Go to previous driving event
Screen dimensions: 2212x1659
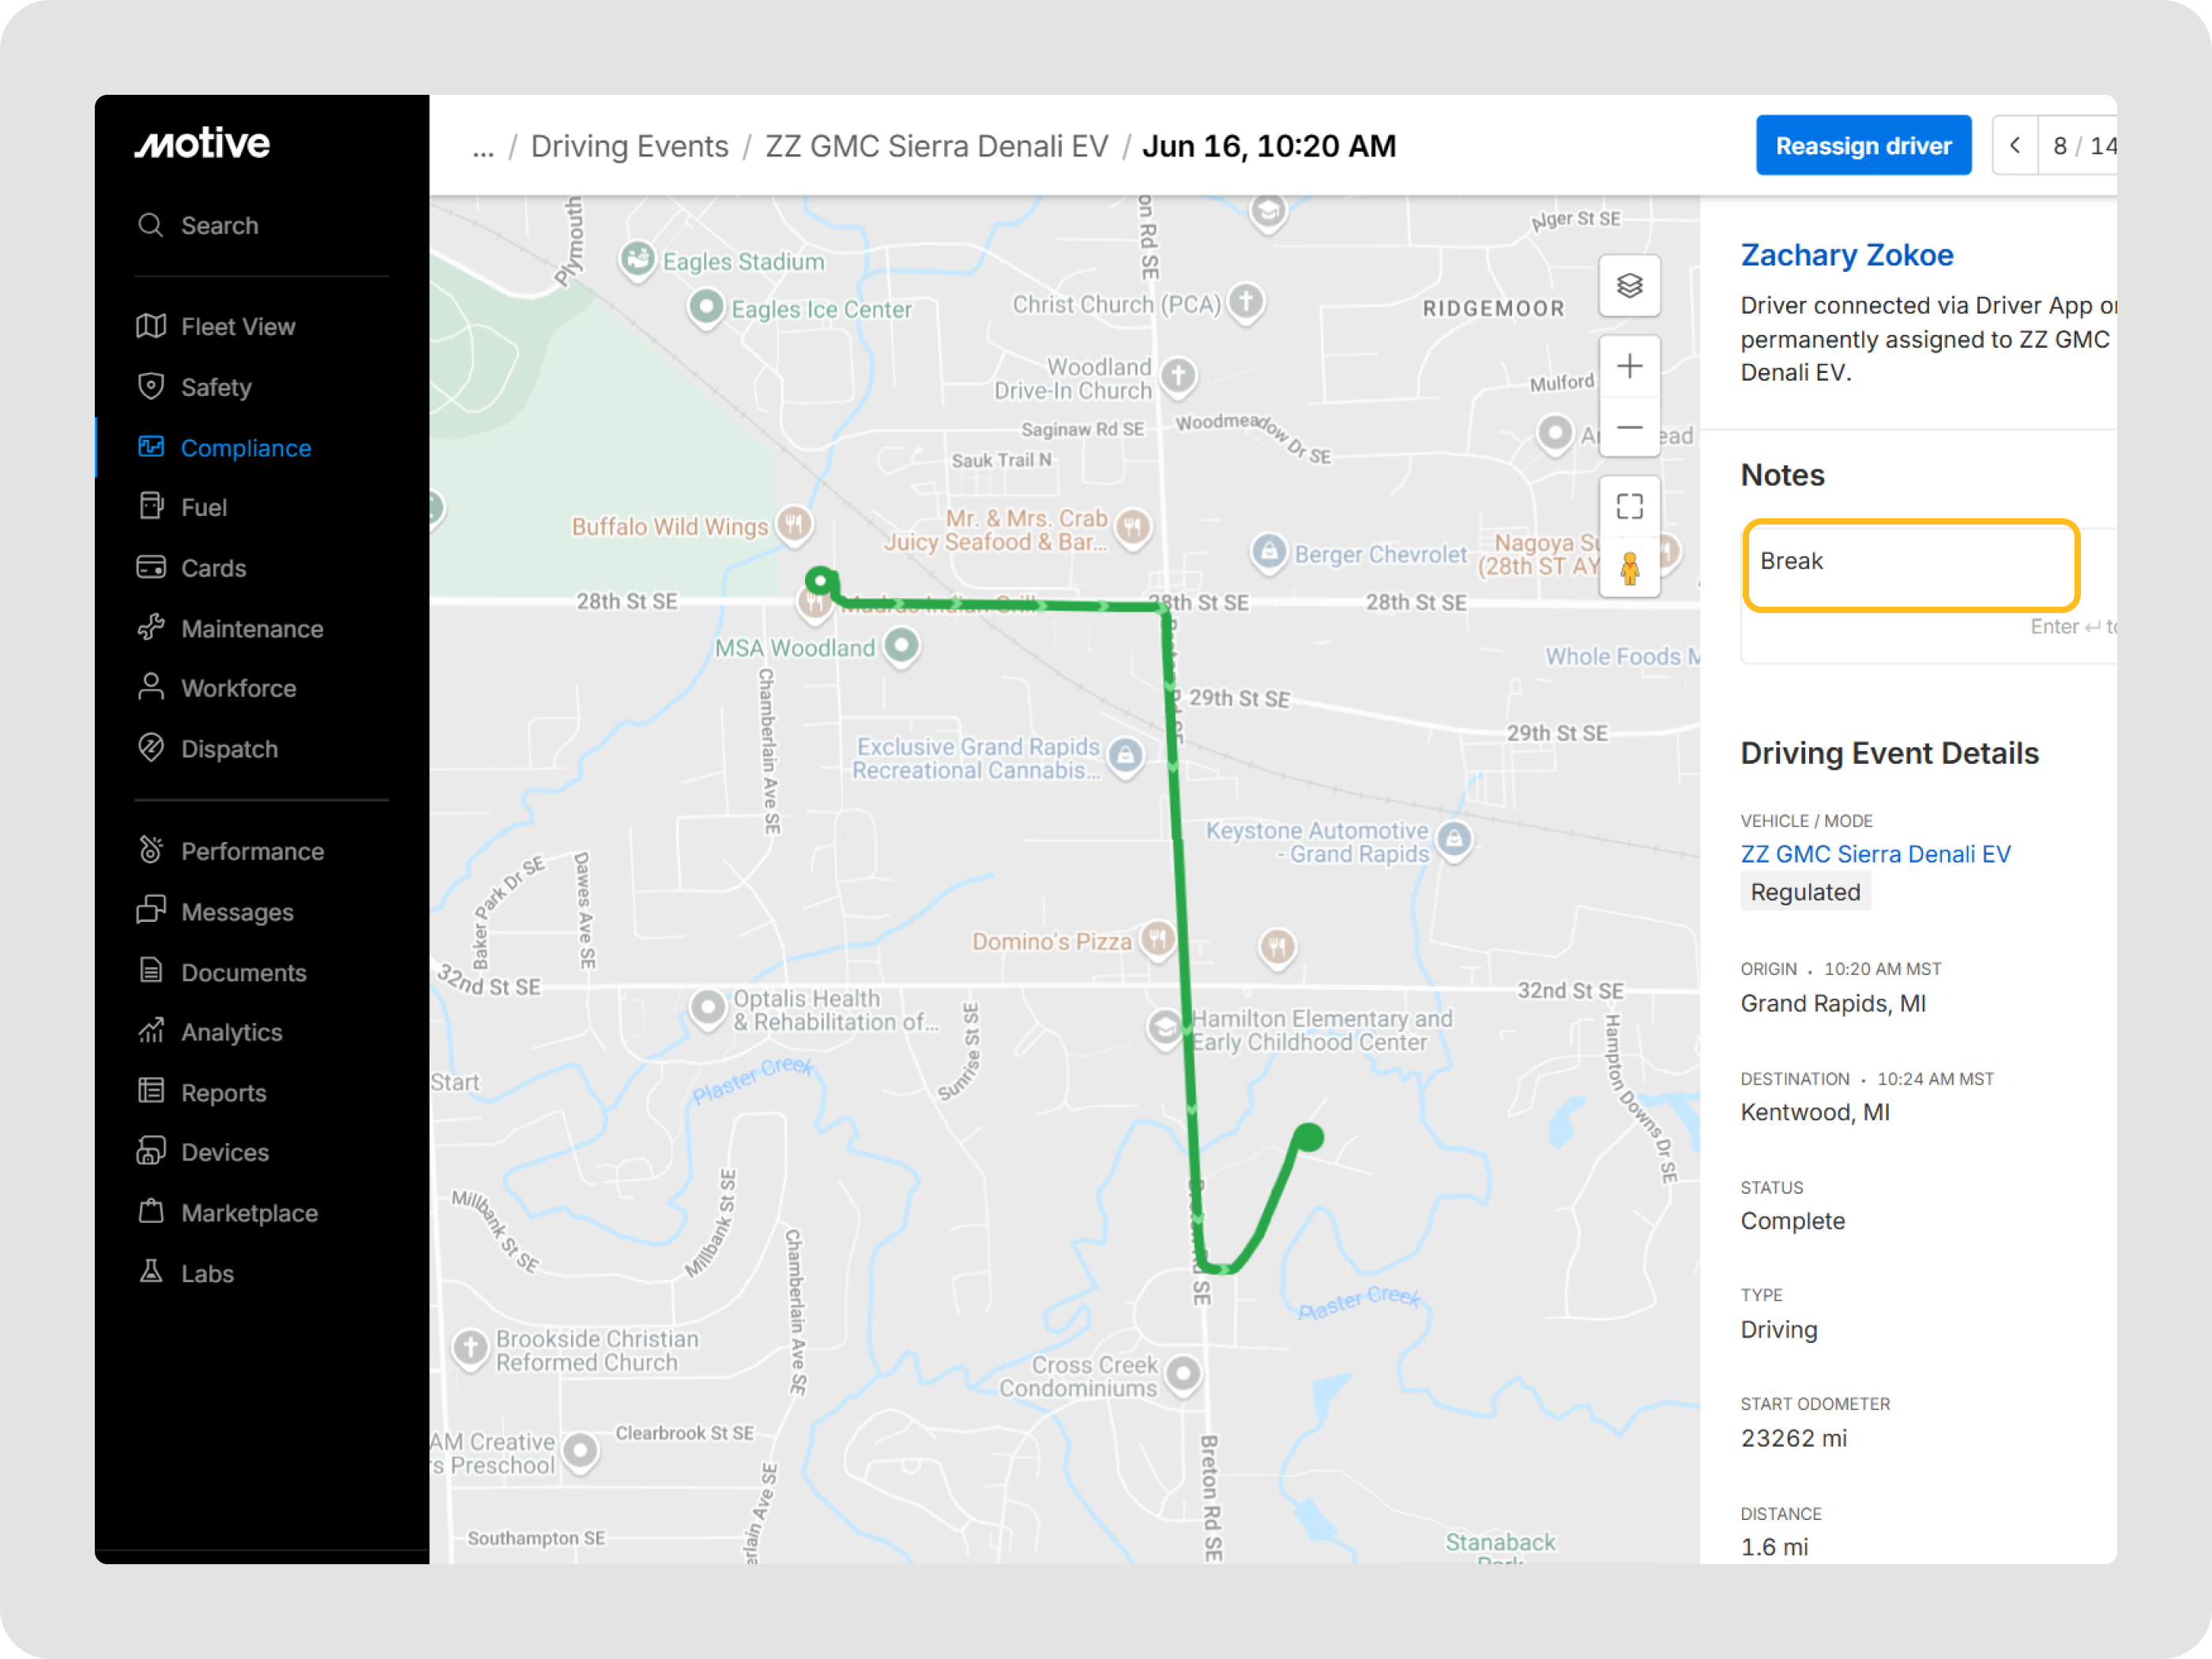2014,146
